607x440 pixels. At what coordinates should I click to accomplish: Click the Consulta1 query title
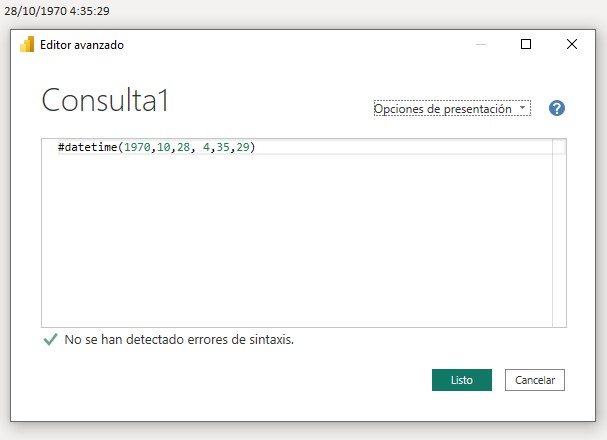tap(105, 100)
